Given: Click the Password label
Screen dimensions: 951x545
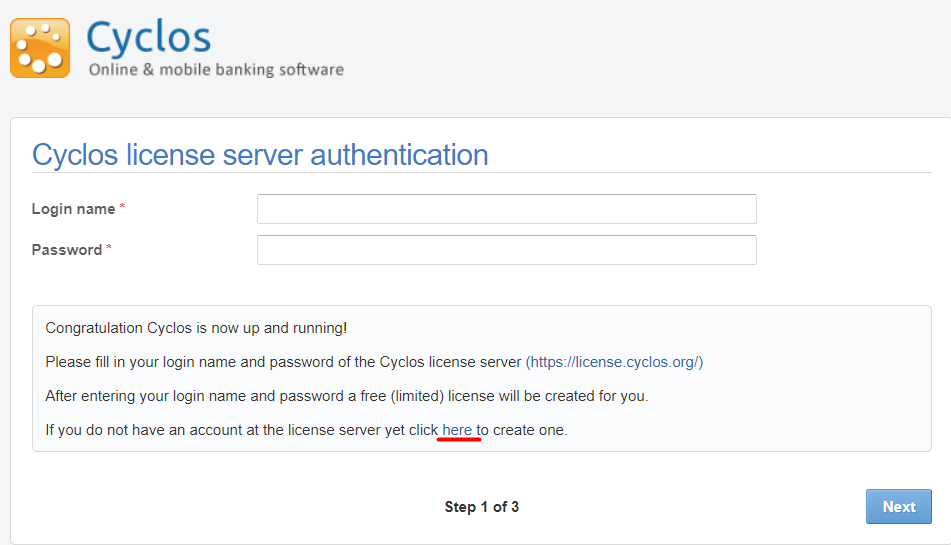Looking at the screenshot, I should (67, 250).
